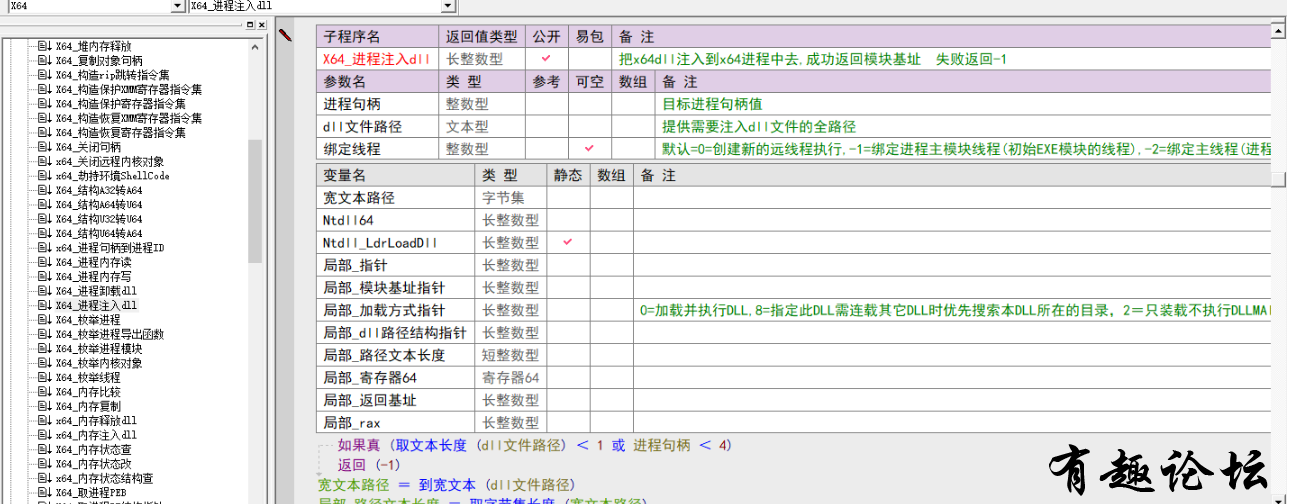Toggle 静态 cell for Ntdll64 variable
This screenshot has height=504, width=1291.
click(568, 220)
